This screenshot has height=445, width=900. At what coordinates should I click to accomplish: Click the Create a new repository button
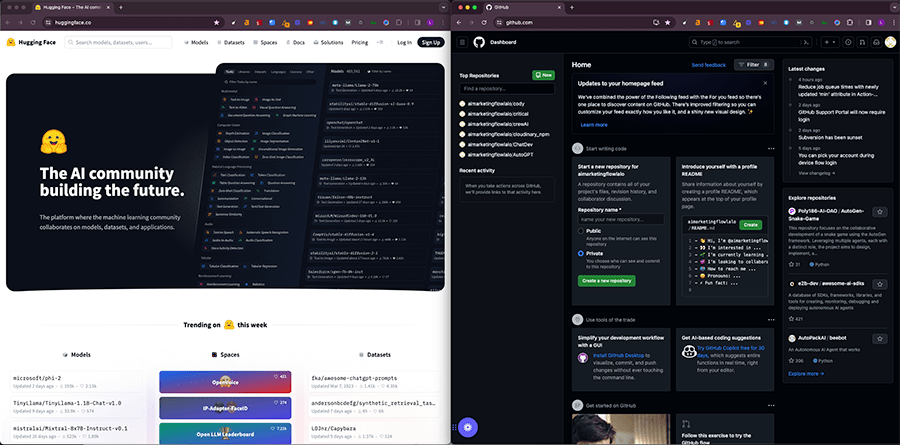pos(607,281)
